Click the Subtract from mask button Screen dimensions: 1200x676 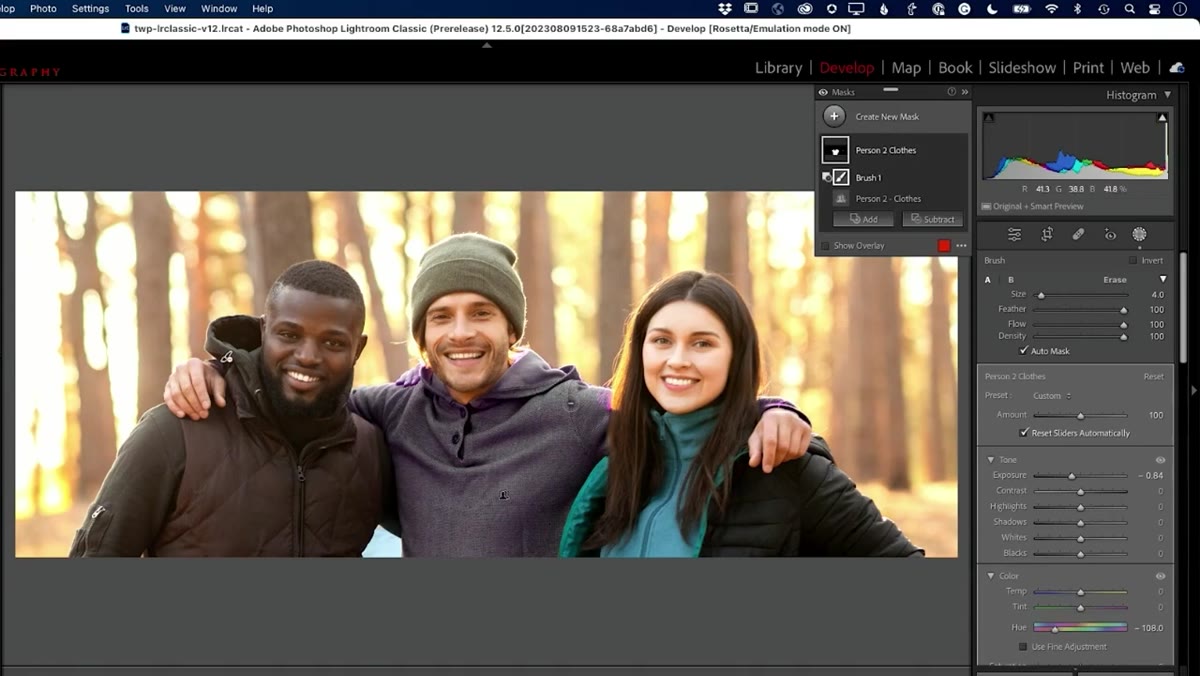pyautogui.click(x=932, y=219)
